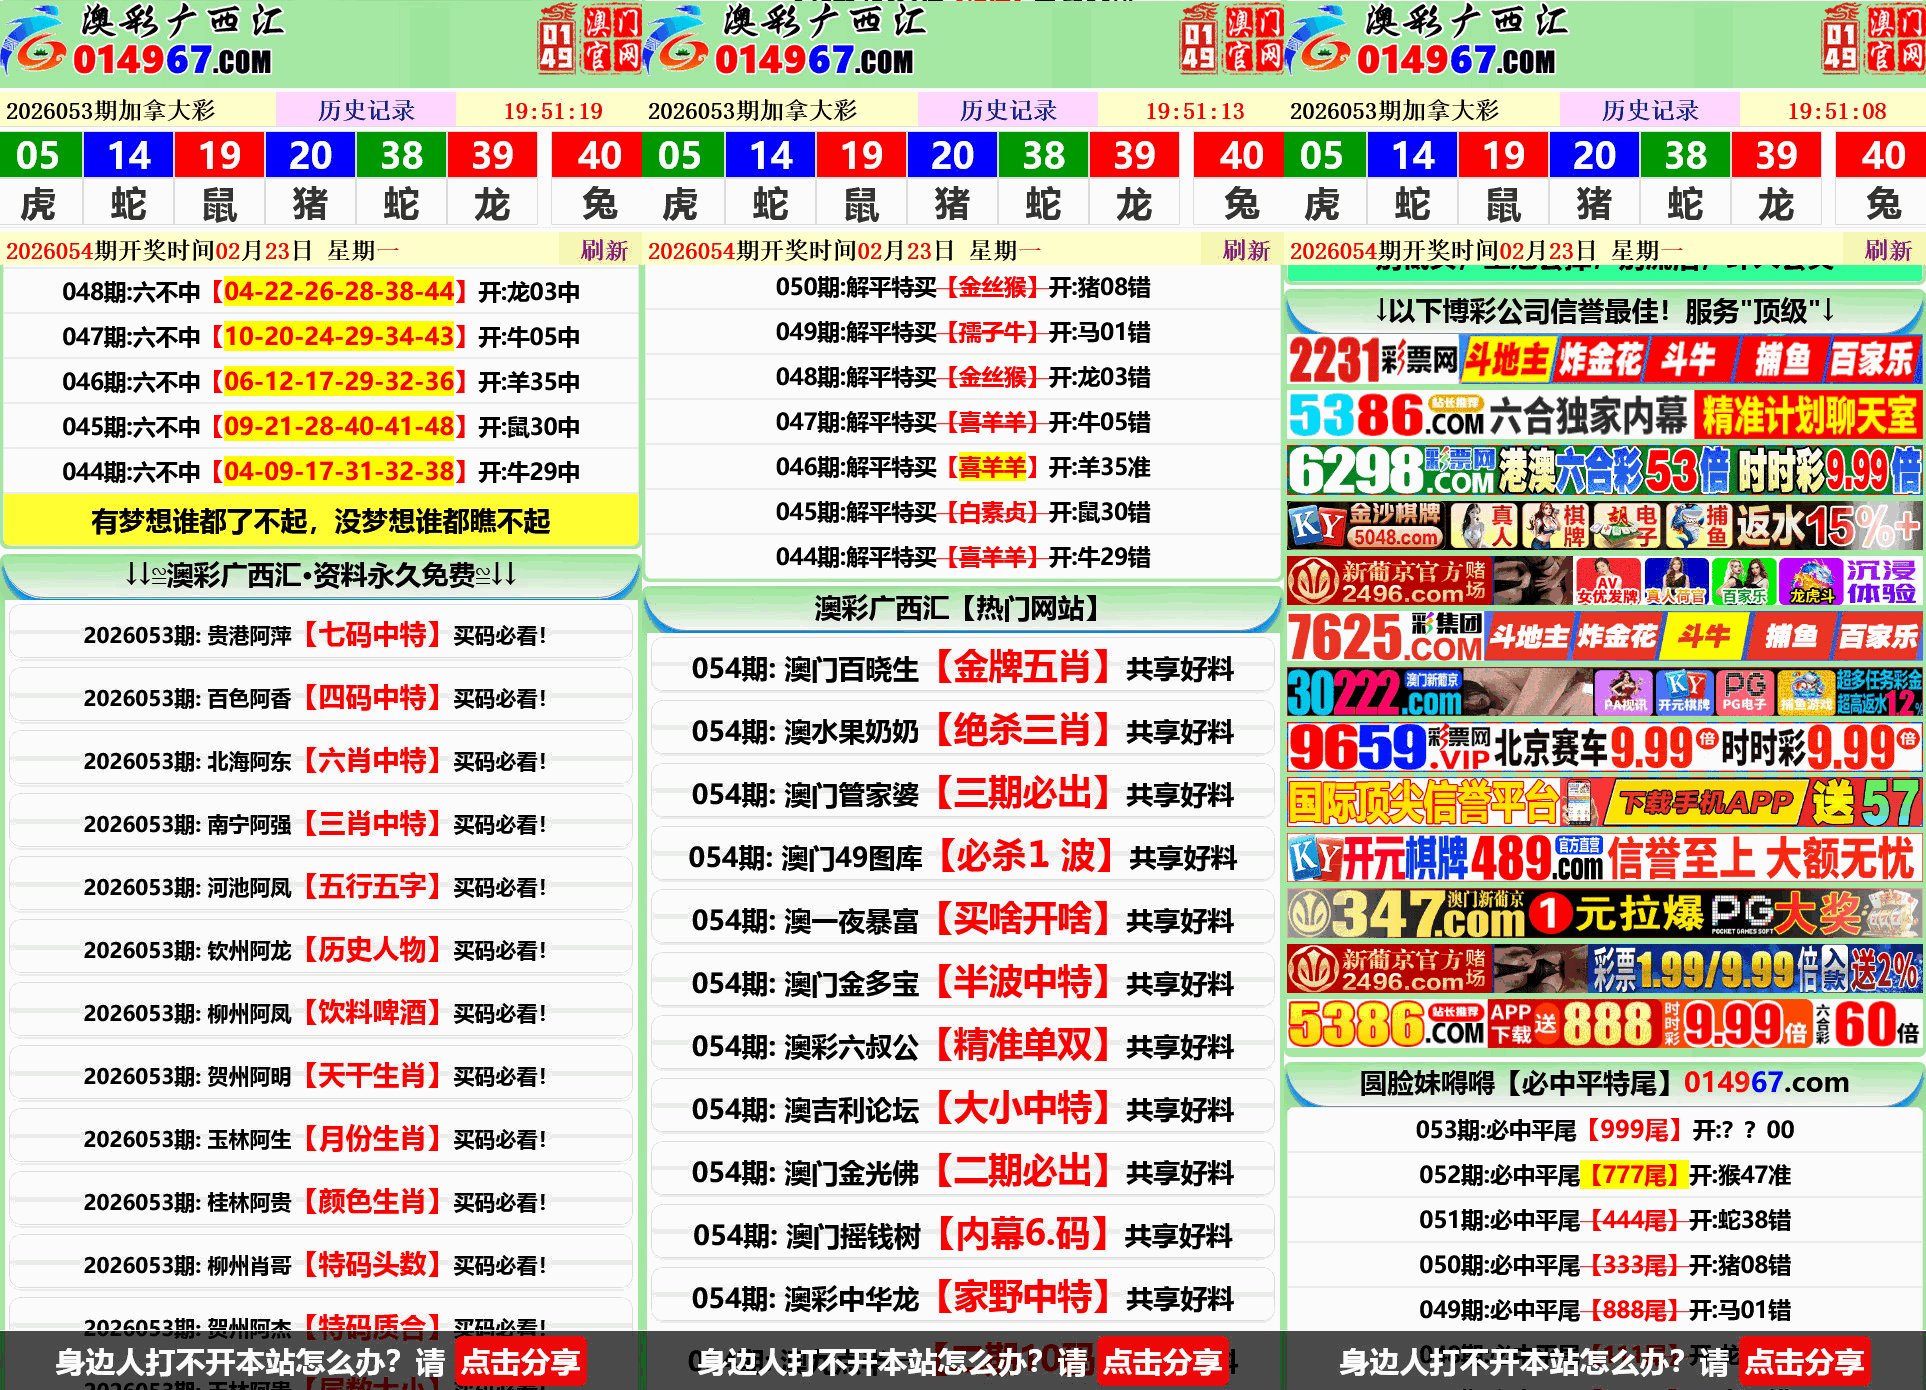This screenshot has height=1390, width=1926.
Task: Click the 澳门百晓生【金牌五肖】link
Action: click(x=962, y=670)
